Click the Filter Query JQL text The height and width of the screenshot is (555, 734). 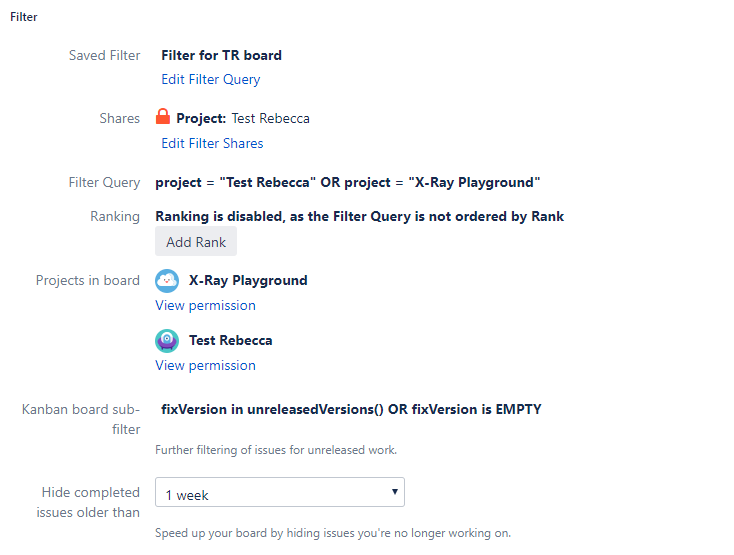coord(348,183)
